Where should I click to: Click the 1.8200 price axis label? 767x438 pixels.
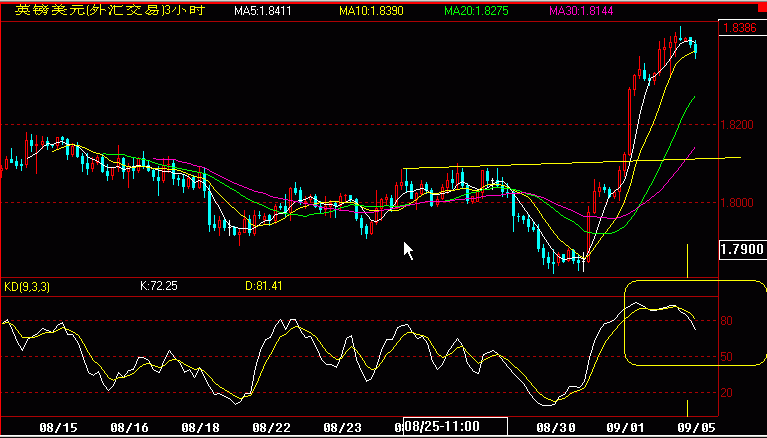pyautogui.click(x=737, y=125)
